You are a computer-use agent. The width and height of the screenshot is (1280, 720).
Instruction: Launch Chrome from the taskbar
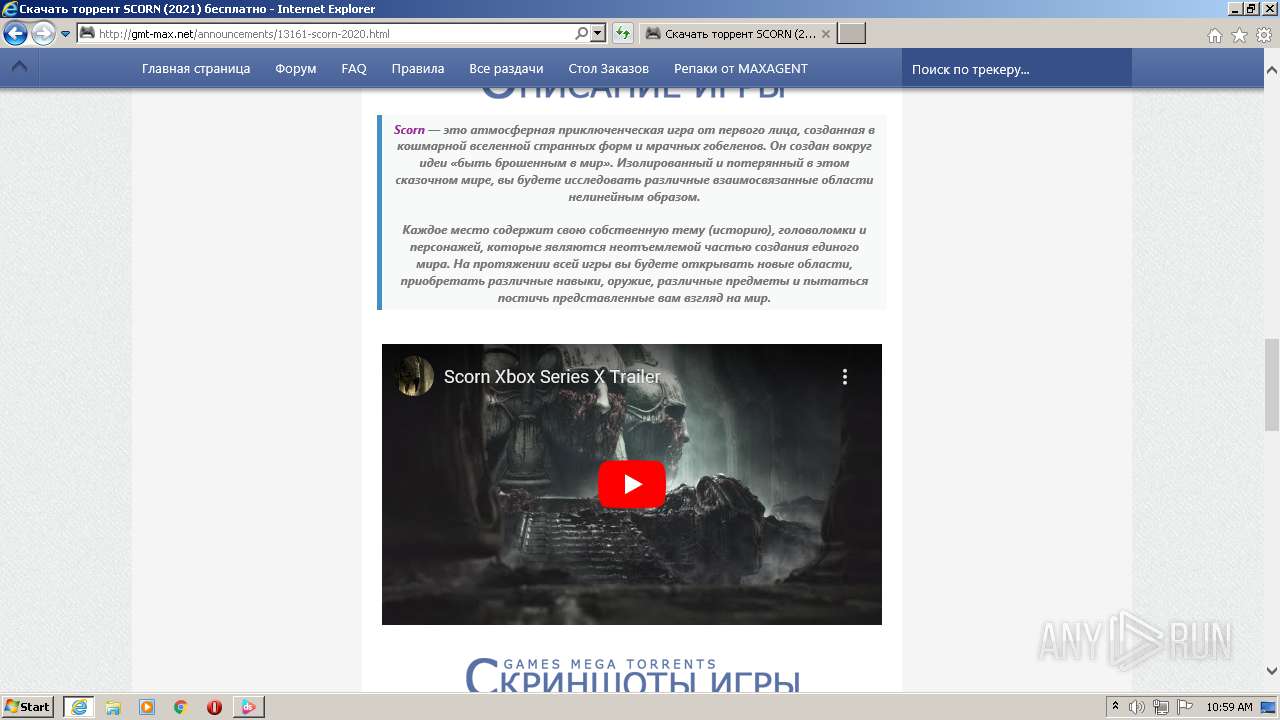(x=181, y=707)
